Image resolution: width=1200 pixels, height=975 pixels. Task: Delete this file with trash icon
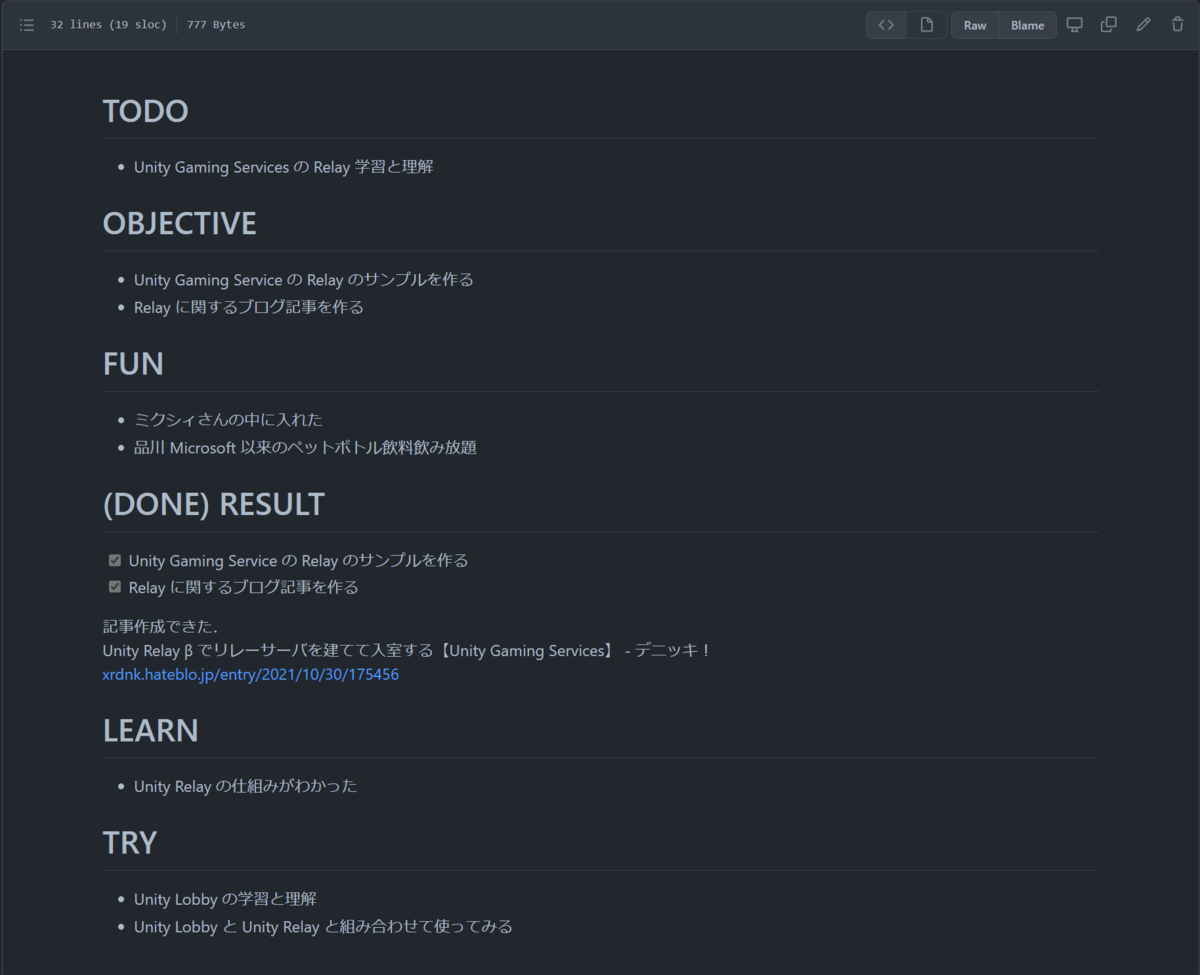click(x=1177, y=25)
